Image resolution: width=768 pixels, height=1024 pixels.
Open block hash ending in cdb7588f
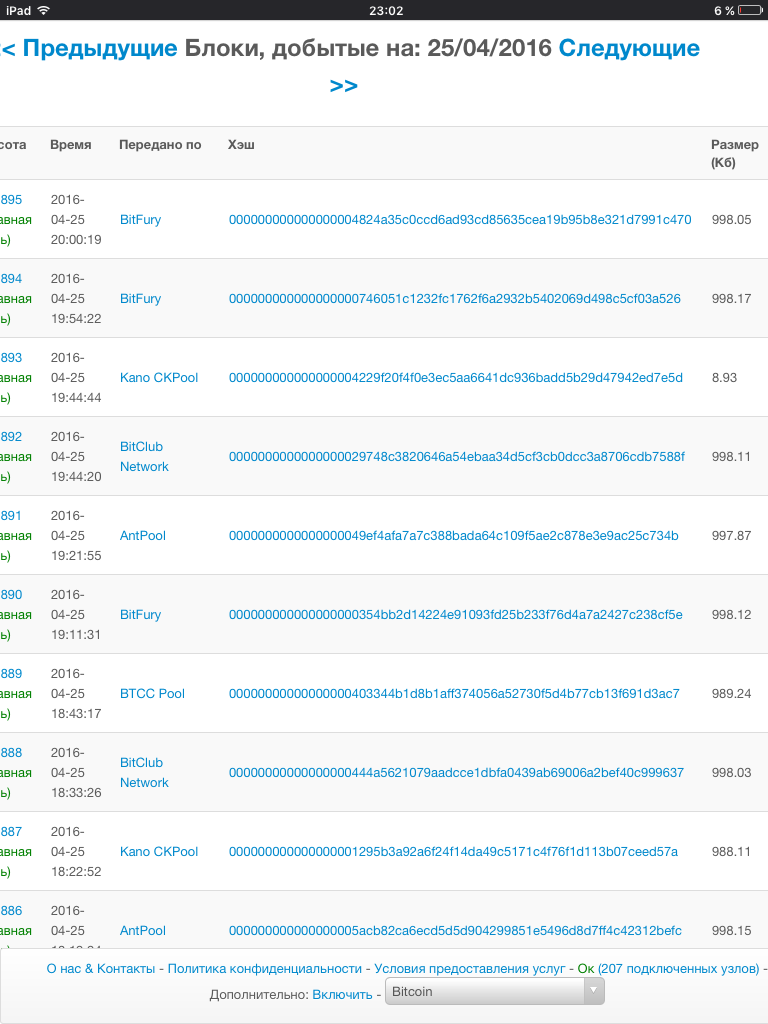pos(457,457)
